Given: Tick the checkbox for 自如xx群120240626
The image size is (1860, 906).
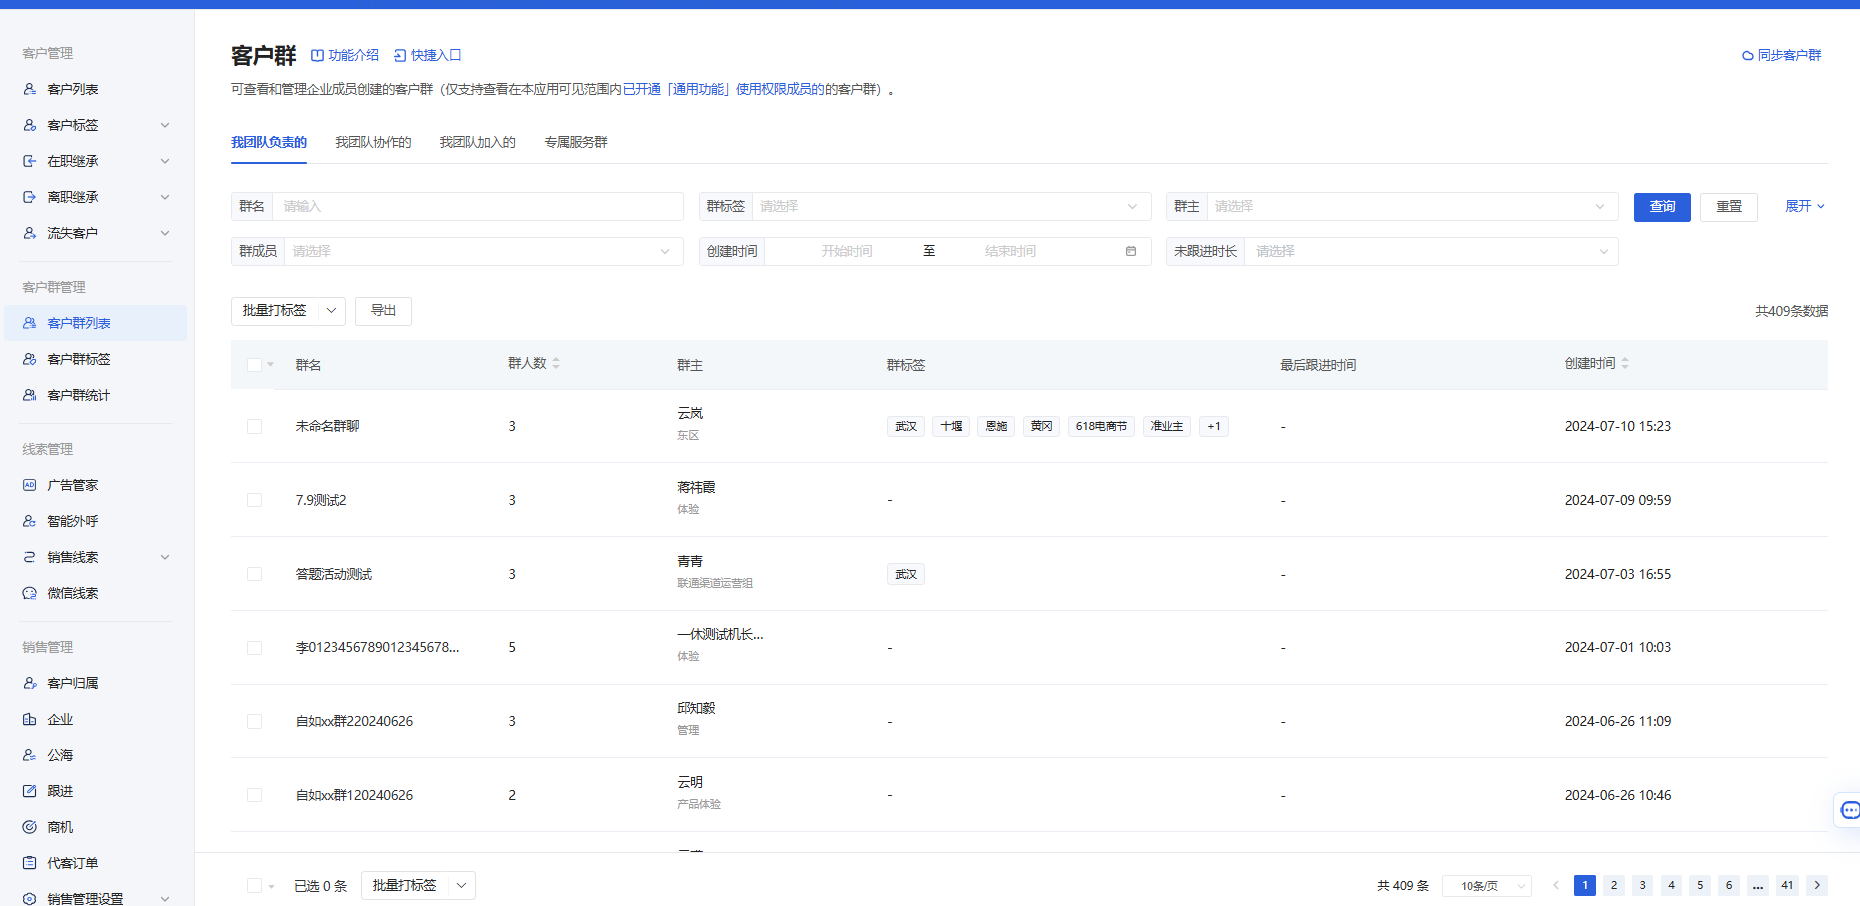Looking at the screenshot, I should [254, 795].
